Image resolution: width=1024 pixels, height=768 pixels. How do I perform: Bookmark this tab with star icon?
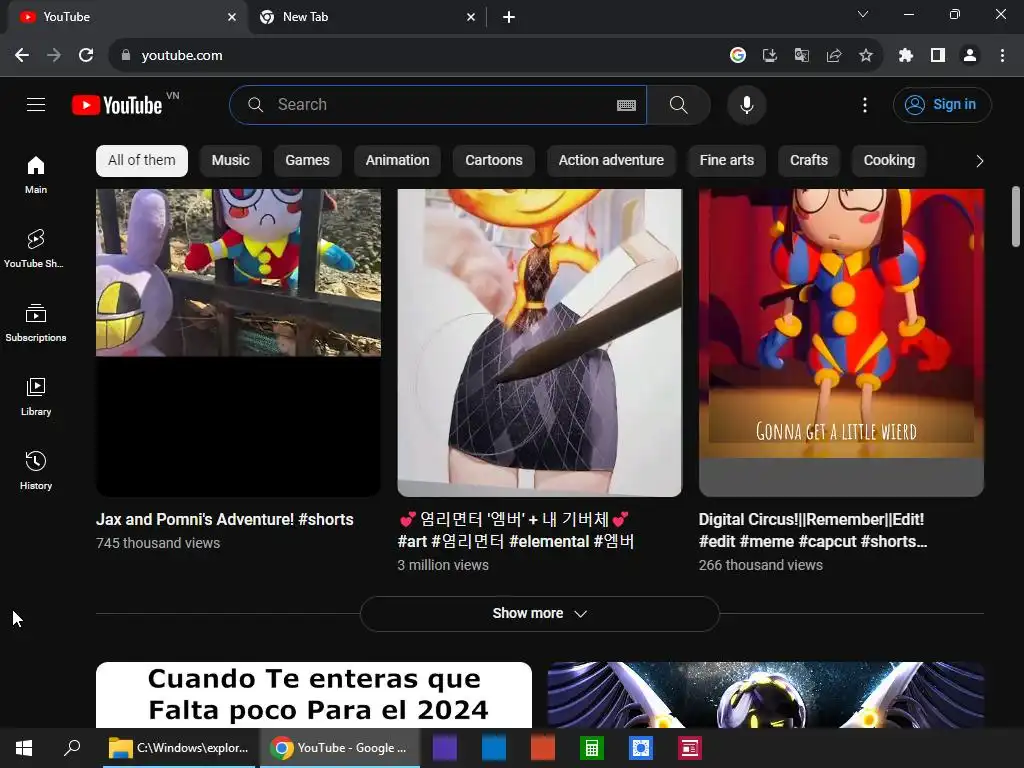click(x=866, y=56)
